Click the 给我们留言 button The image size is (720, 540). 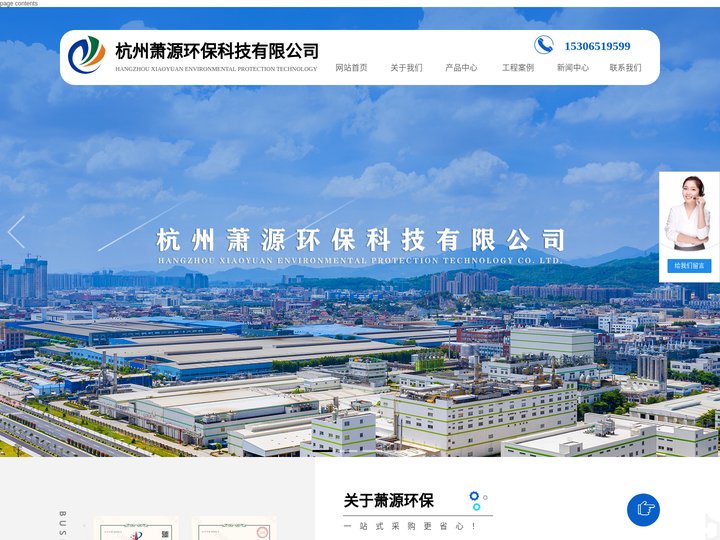[x=689, y=265]
